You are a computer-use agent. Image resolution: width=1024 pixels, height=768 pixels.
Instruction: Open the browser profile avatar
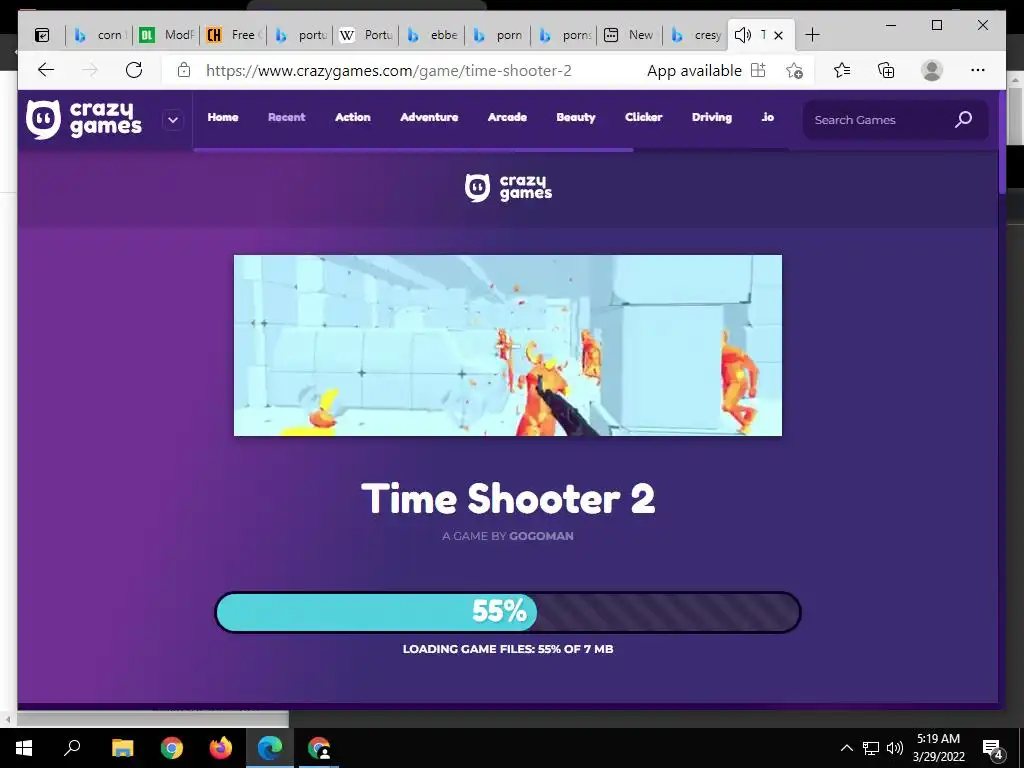pyautogui.click(x=931, y=70)
